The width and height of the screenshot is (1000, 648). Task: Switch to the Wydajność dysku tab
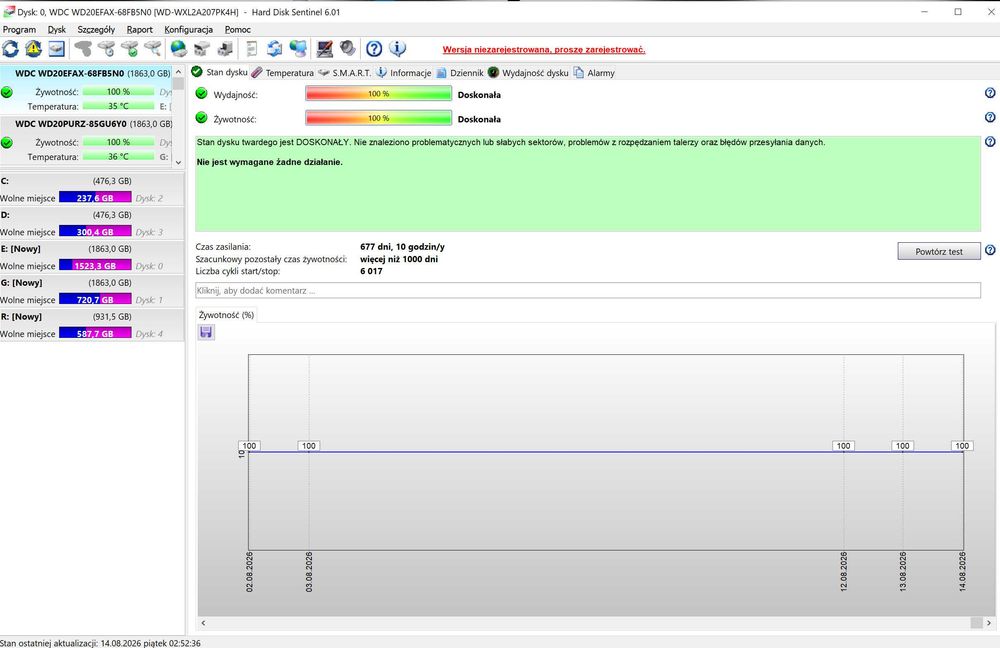(529, 73)
